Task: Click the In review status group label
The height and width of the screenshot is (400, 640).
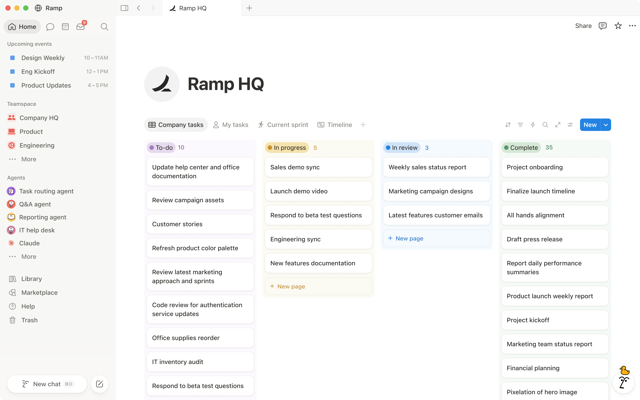Action: tap(402, 148)
